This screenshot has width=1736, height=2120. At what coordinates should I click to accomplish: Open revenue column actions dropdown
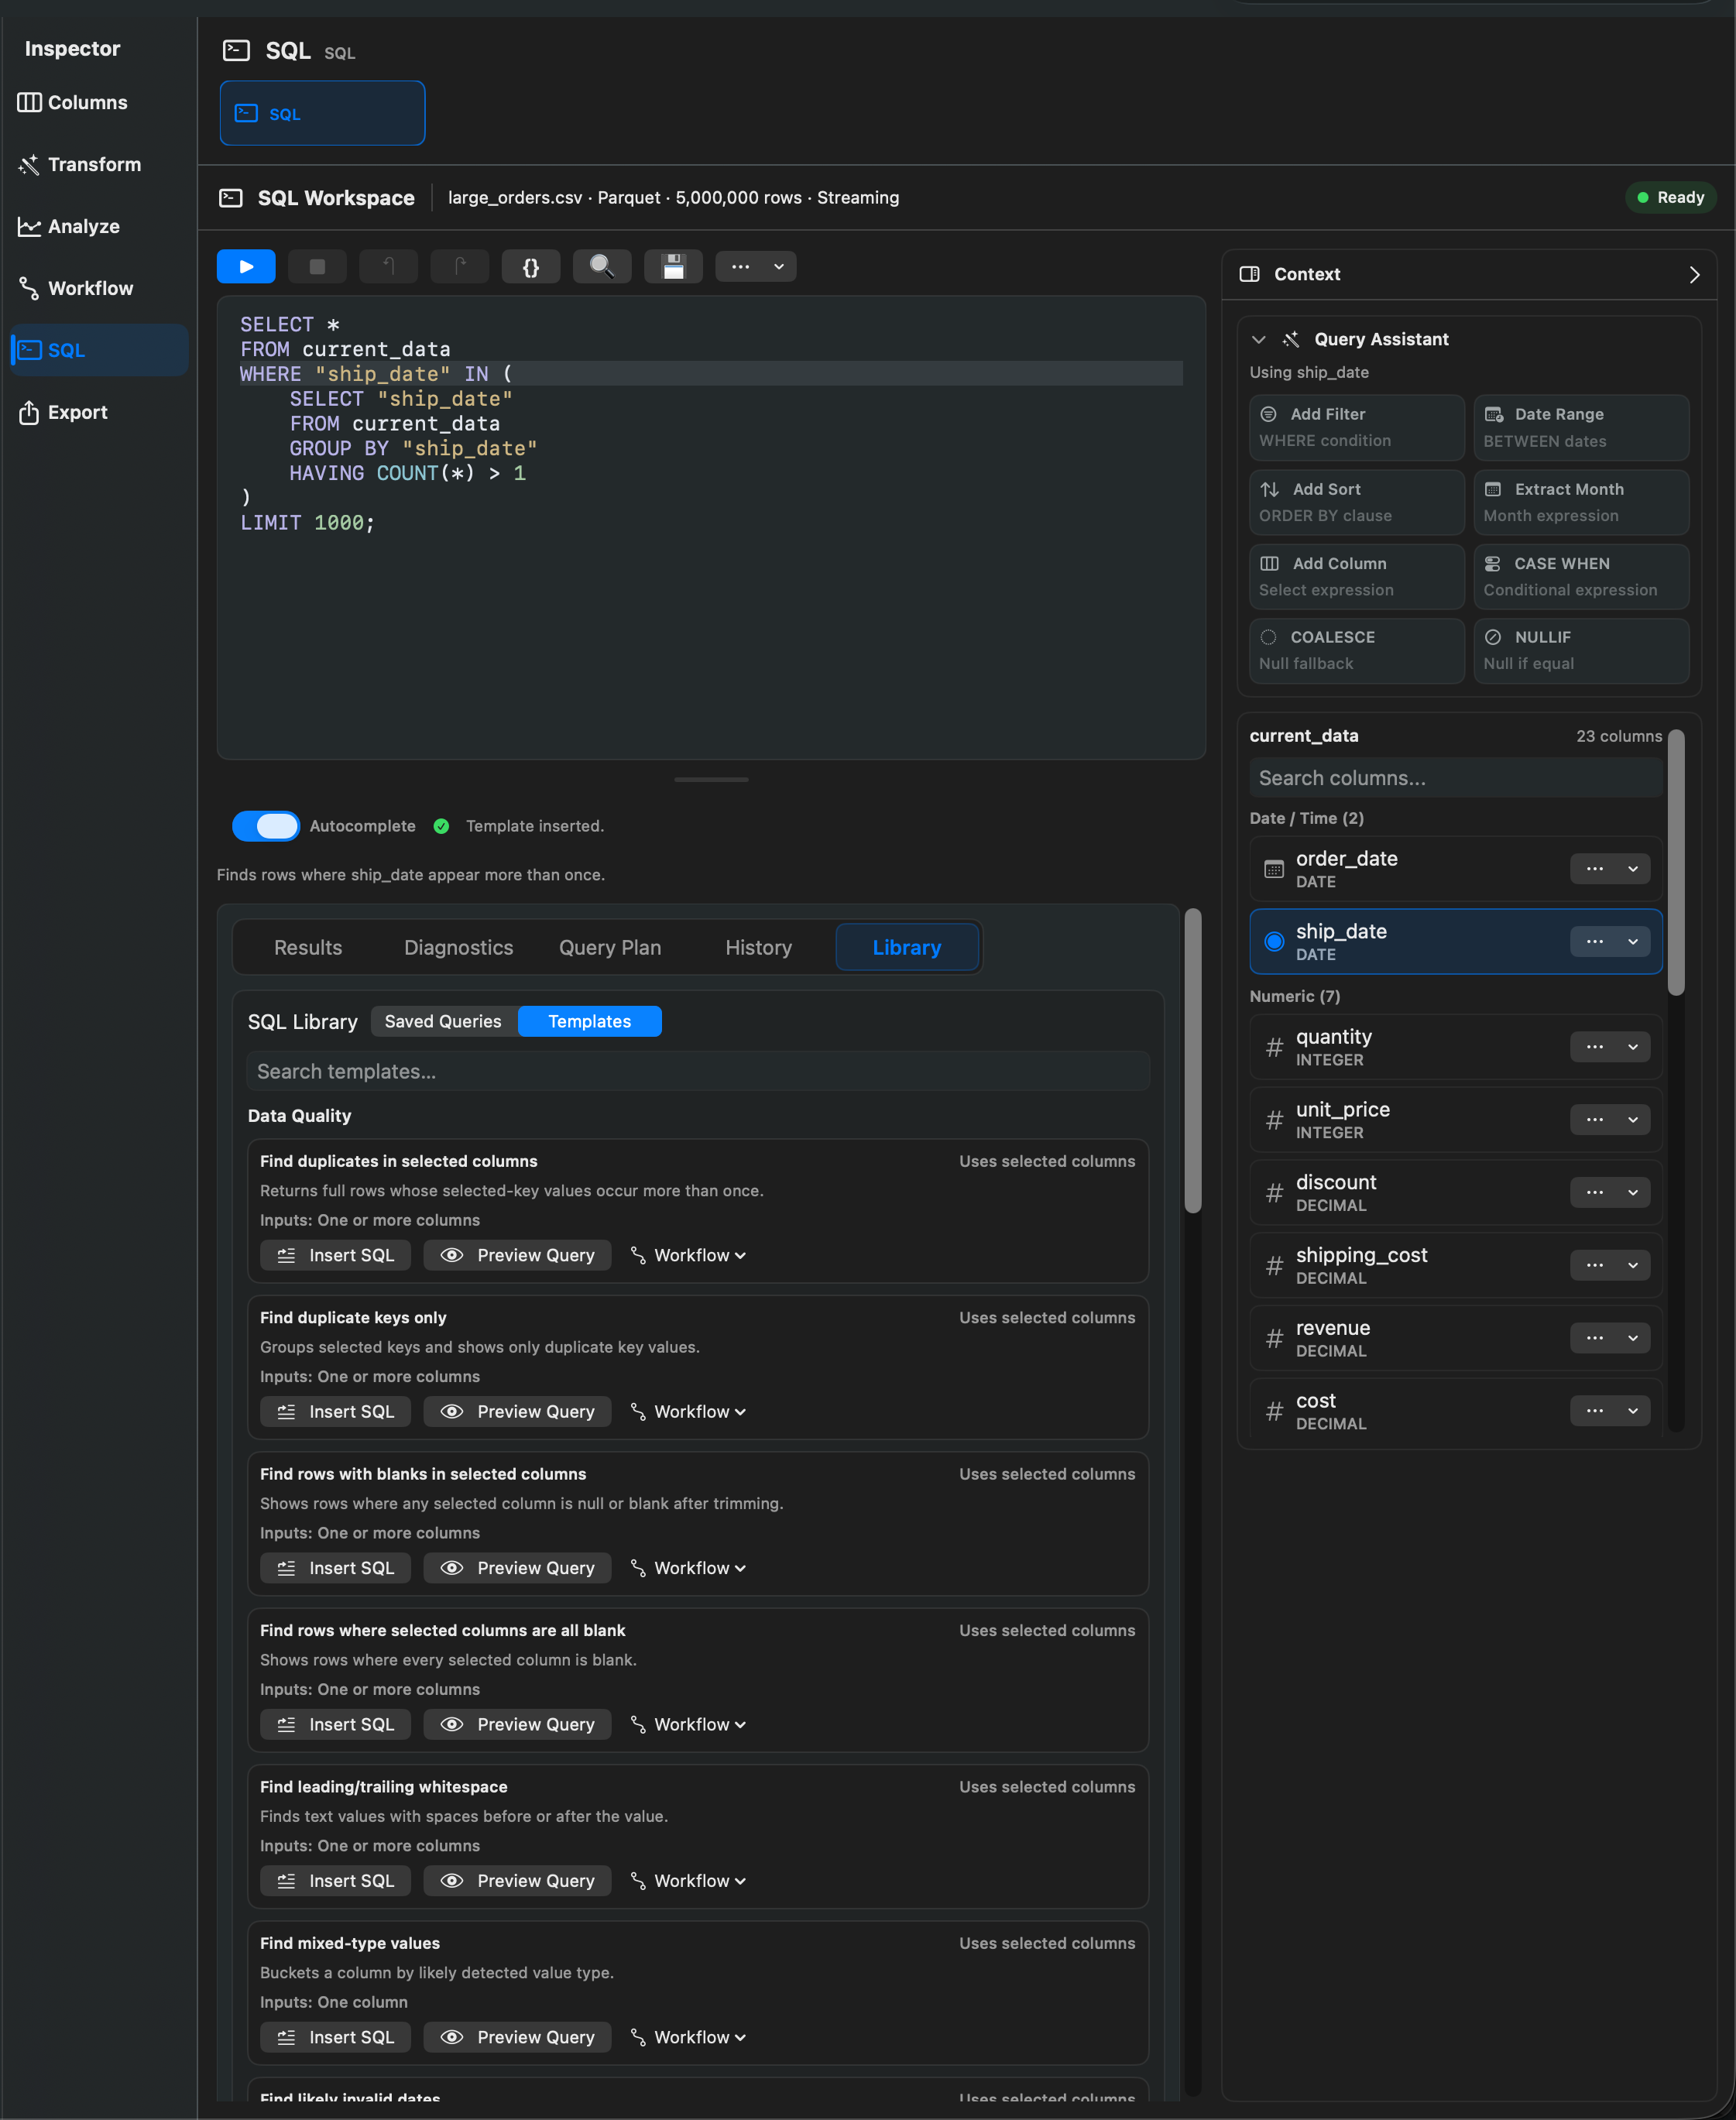click(x=1610, y=1338)
